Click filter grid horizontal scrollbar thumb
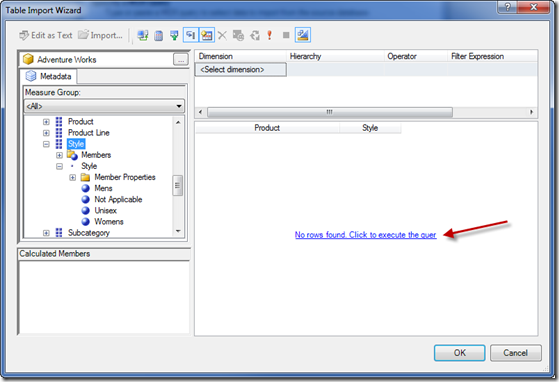Screen dimensions: 559x382 [330, 112]
